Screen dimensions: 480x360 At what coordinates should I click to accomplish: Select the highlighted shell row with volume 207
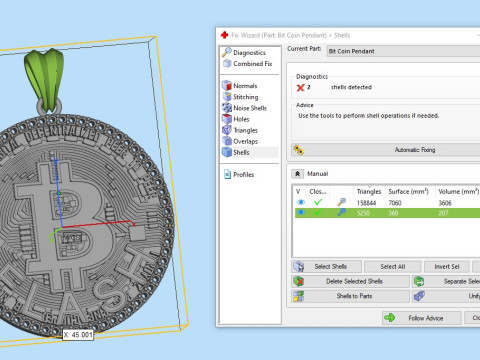click(387, 213)
